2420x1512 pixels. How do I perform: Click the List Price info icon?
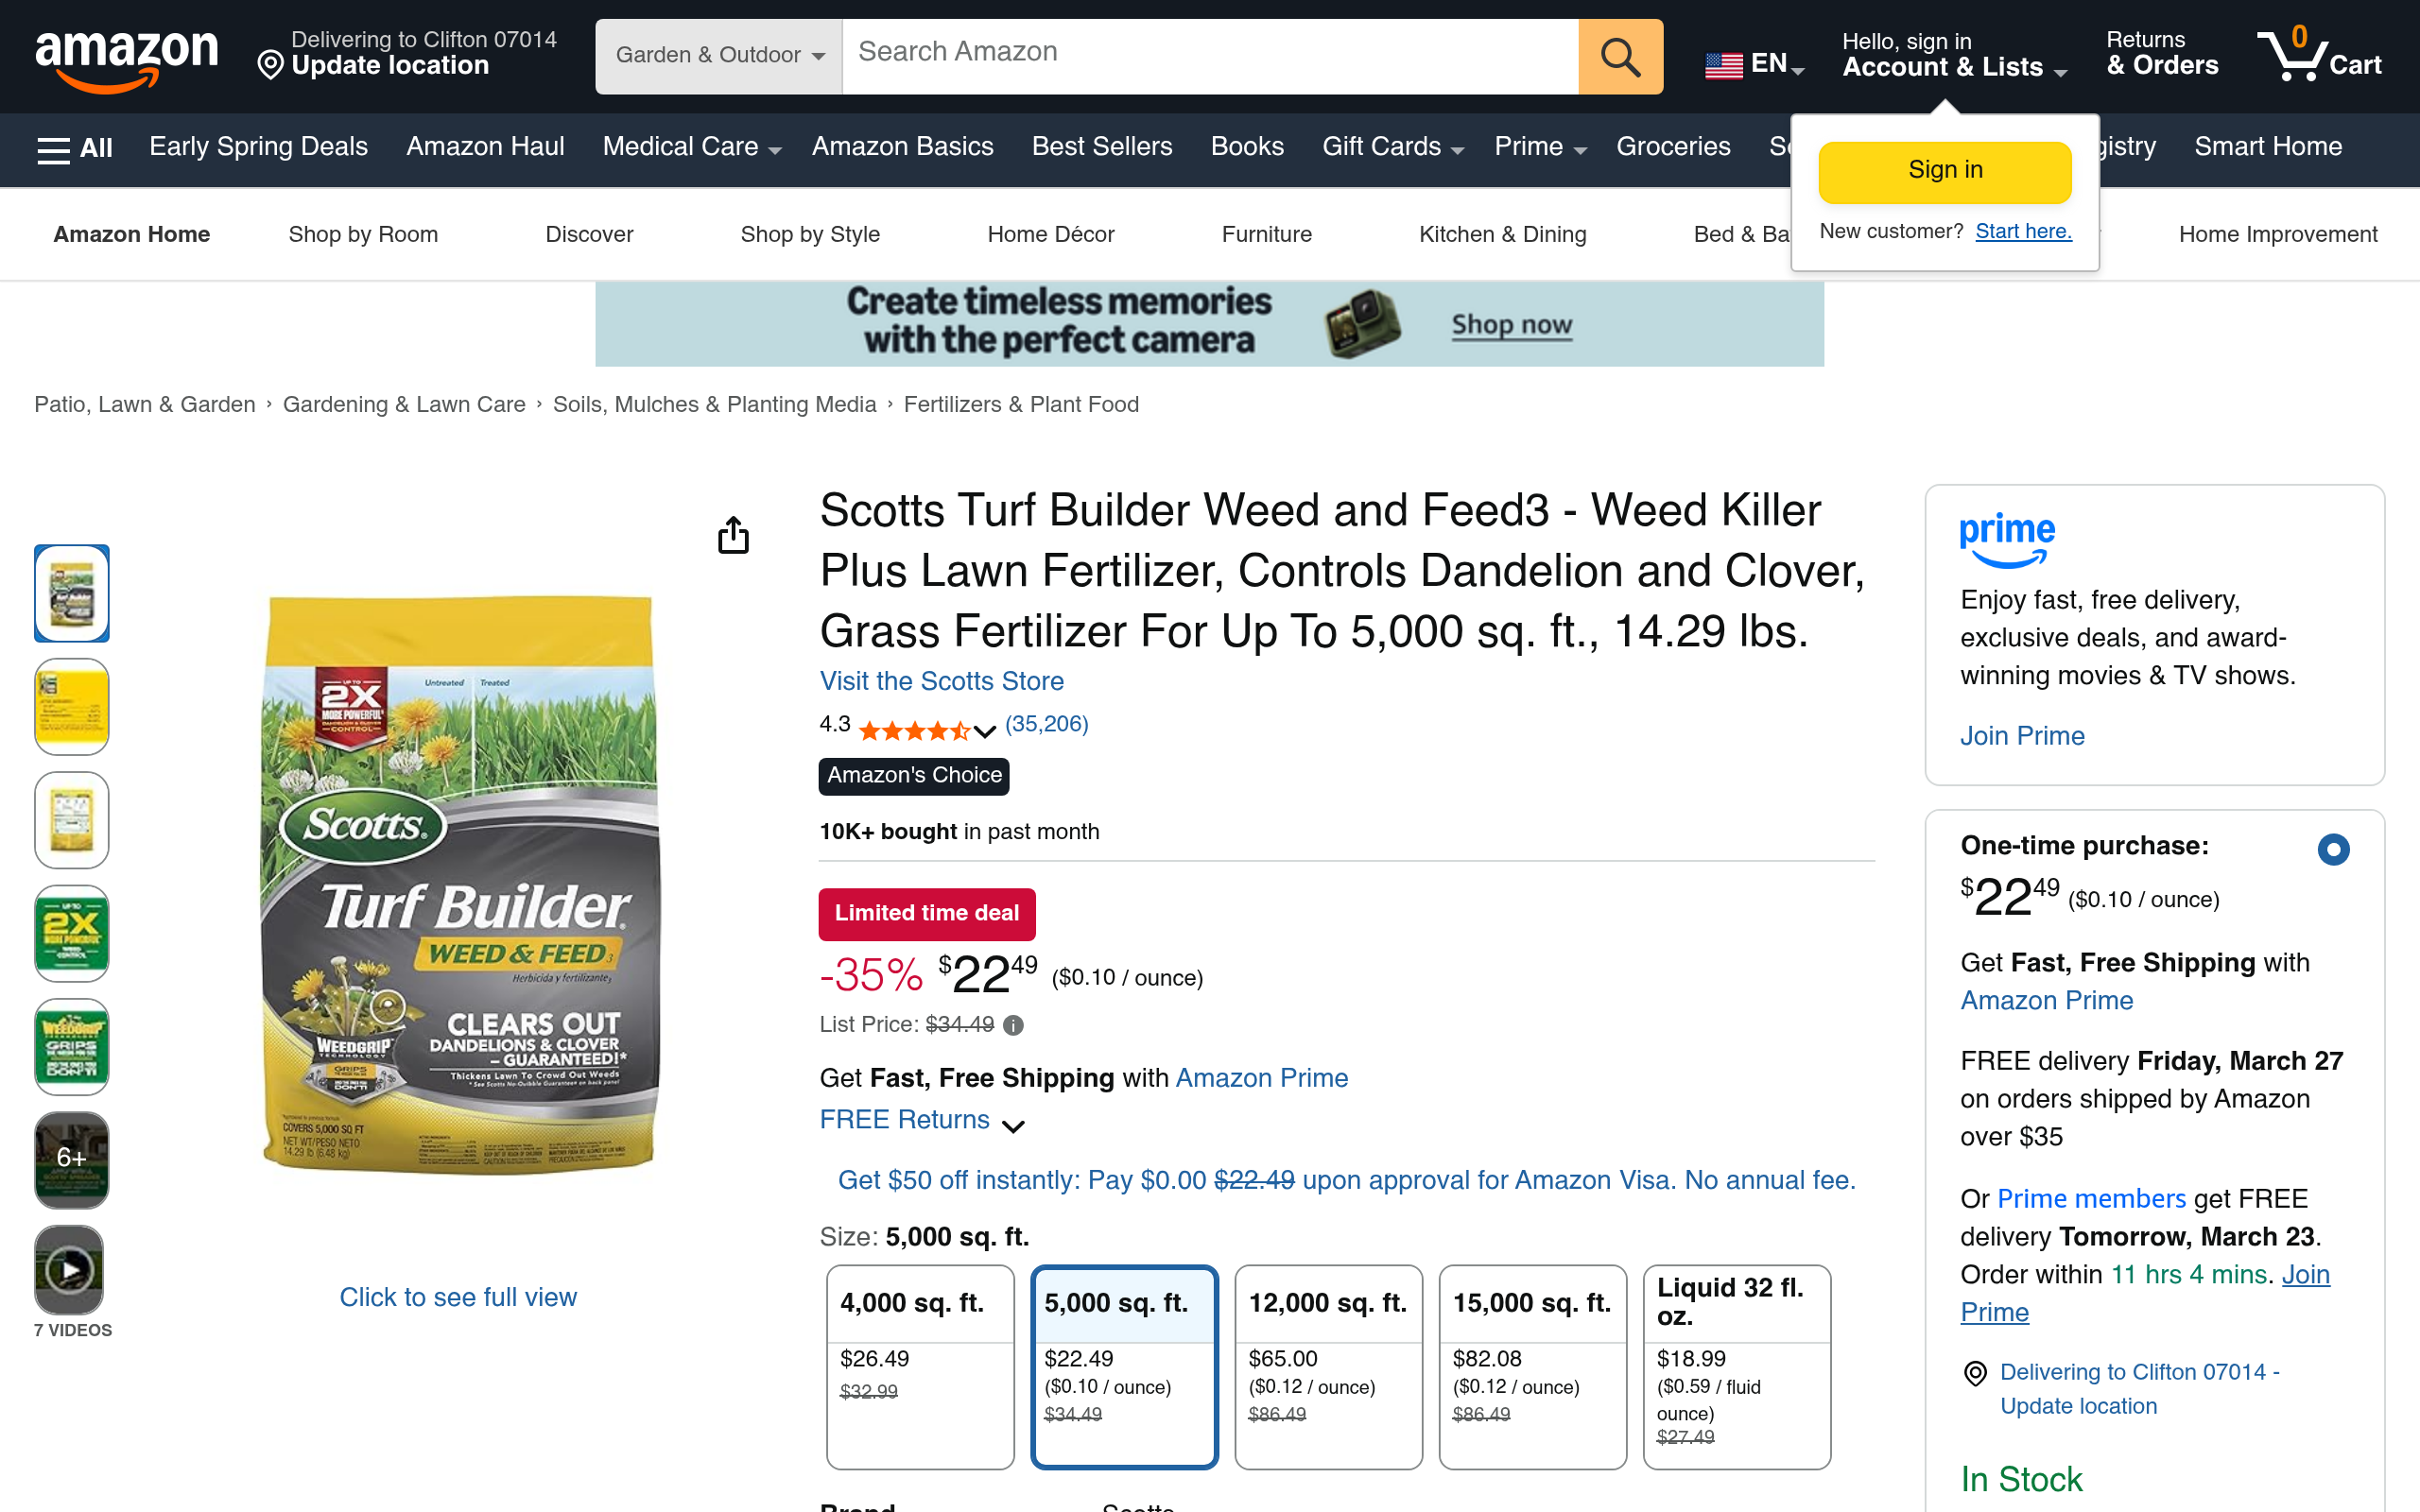(1013, 1025)
